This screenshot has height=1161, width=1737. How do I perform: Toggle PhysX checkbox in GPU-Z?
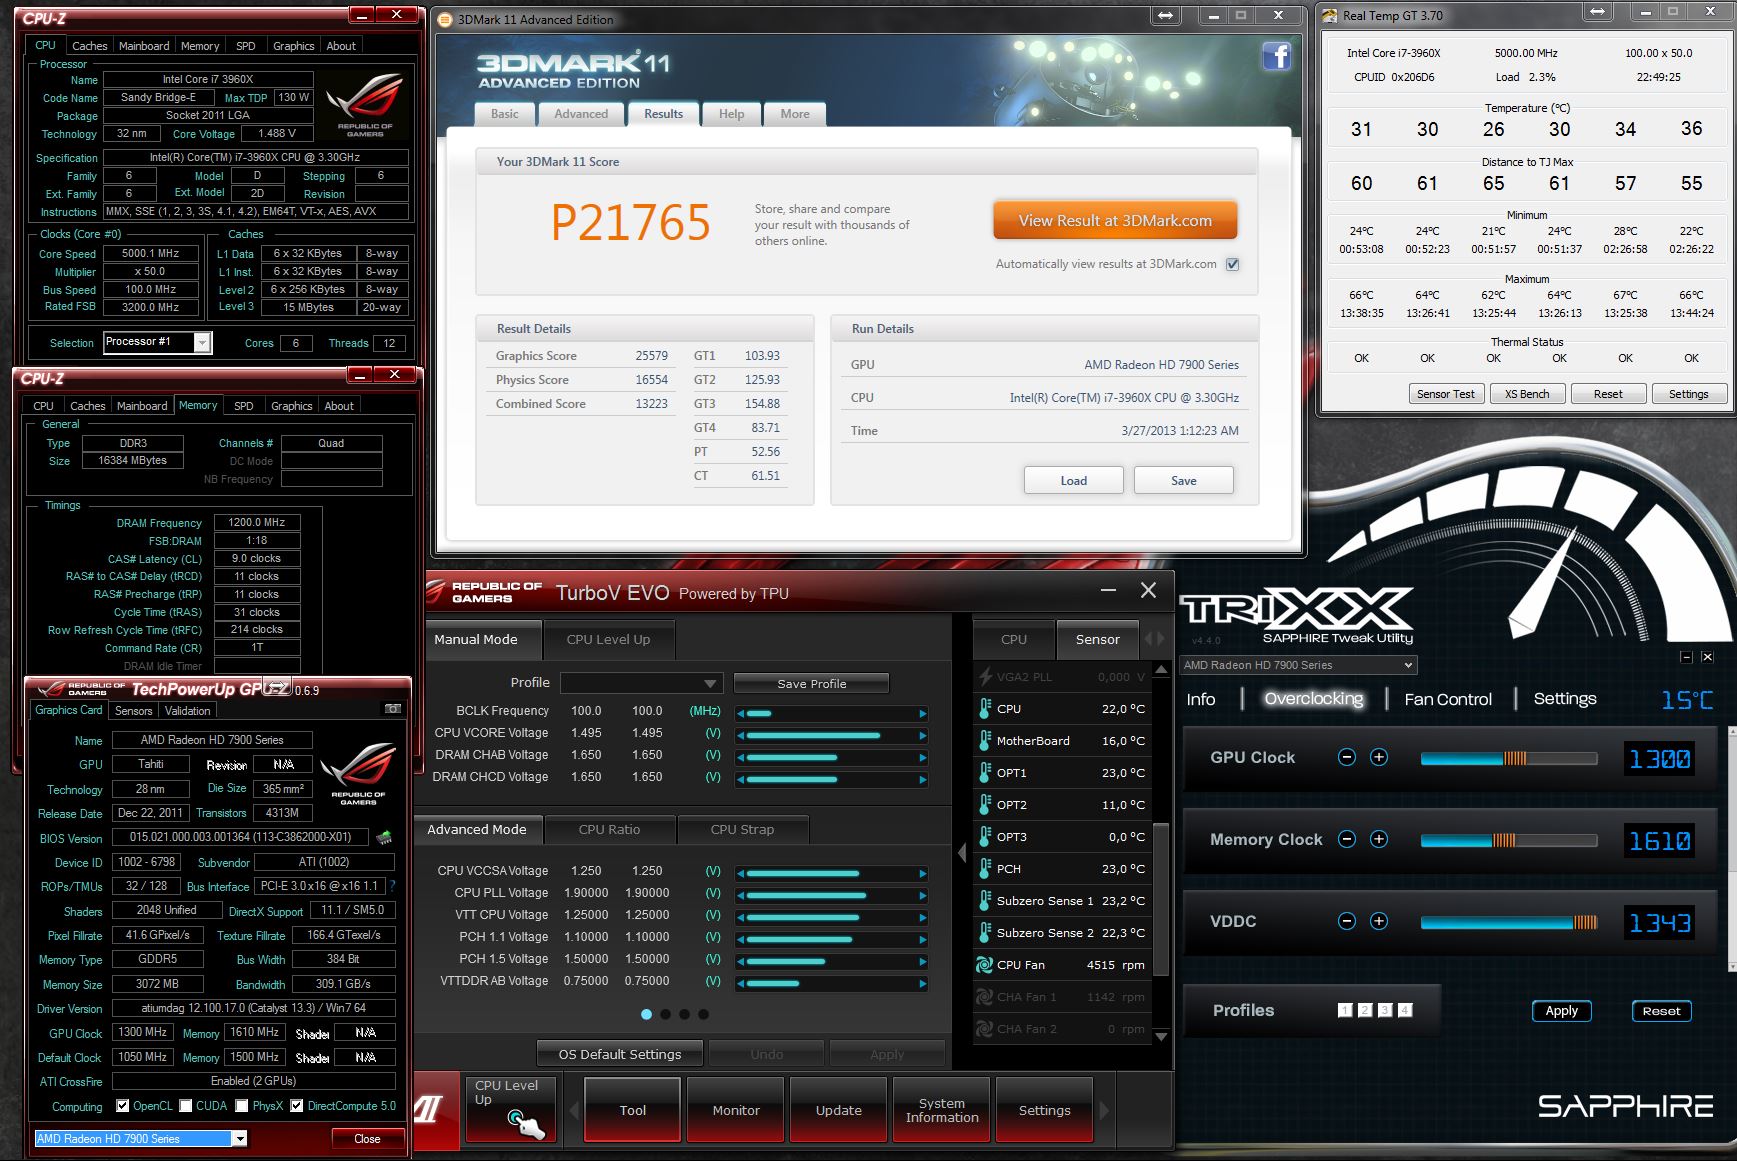click(242, 1106)
